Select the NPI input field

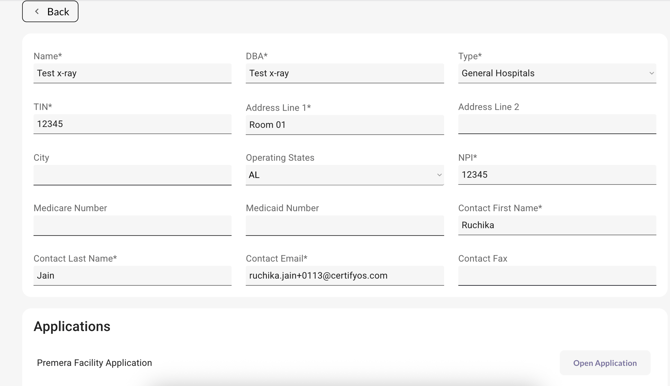pos(557,175)
